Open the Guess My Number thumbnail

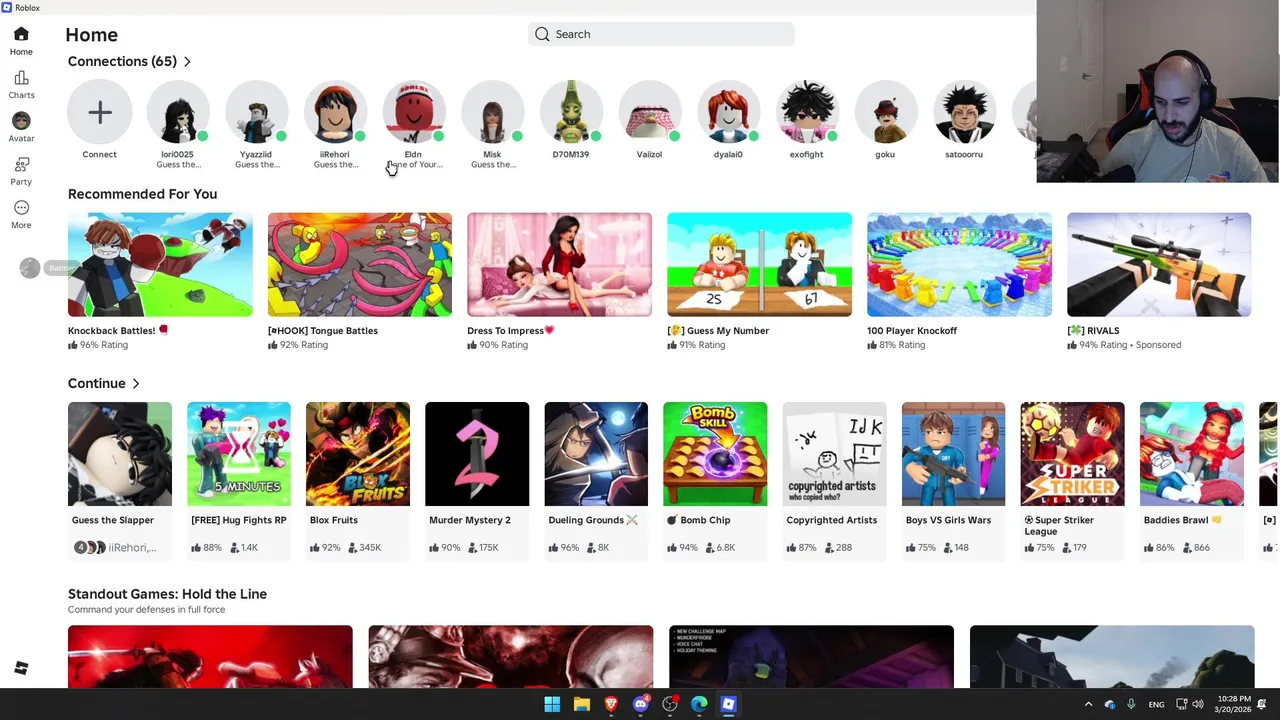coord(759,264)
